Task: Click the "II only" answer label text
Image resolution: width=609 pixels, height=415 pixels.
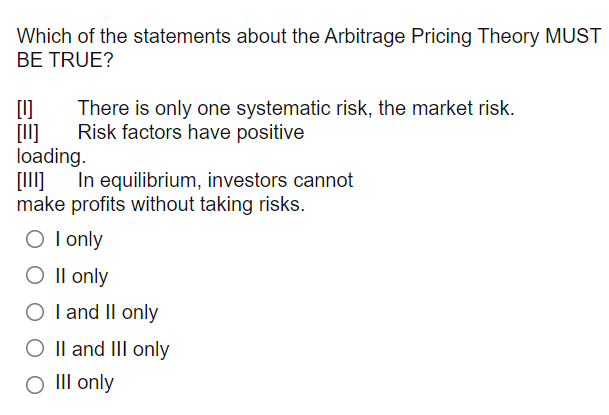Action: click(82, 276)
